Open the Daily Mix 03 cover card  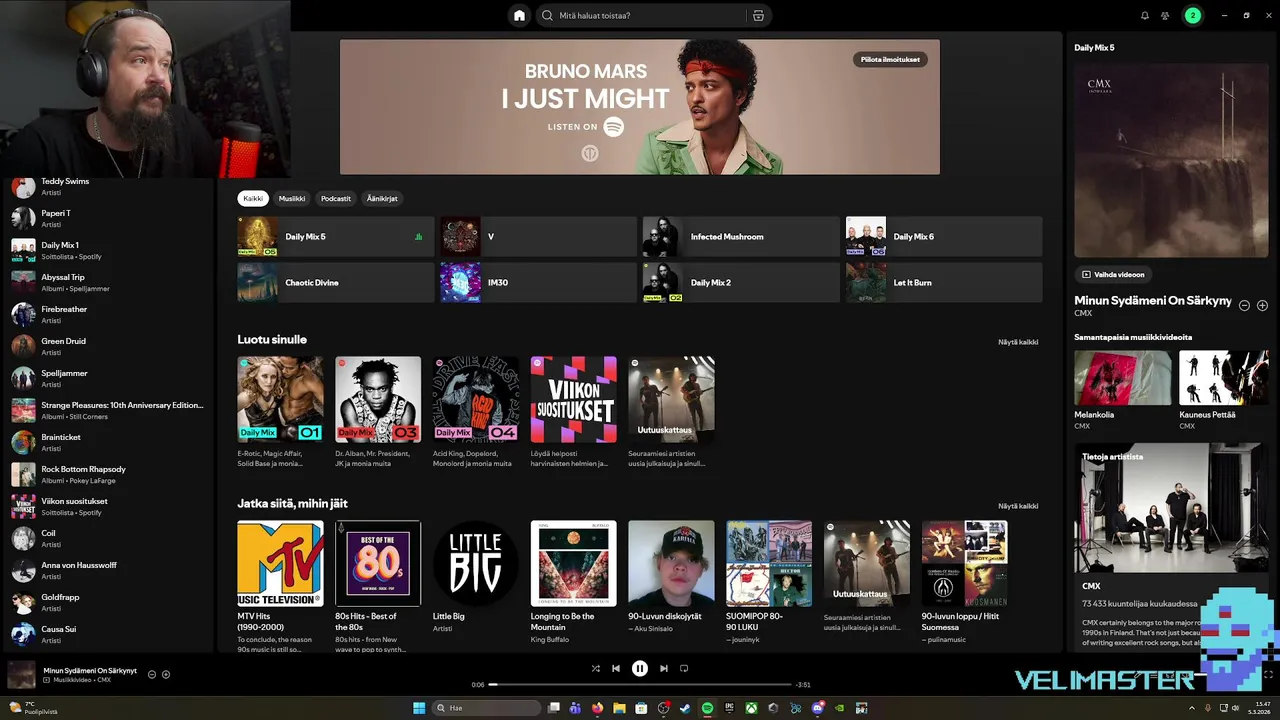(378, 399)
